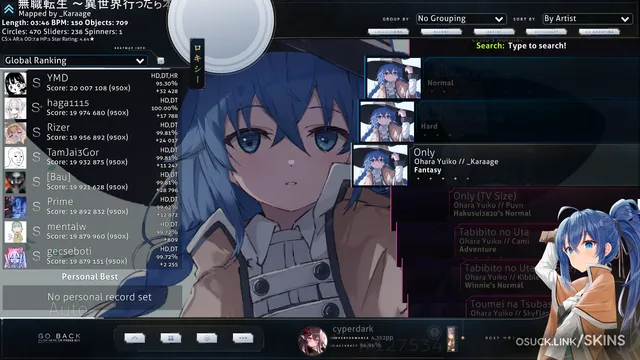640x360 pixels.
Task: Select the Hard difficulty card
Action: tap(499, 122)
